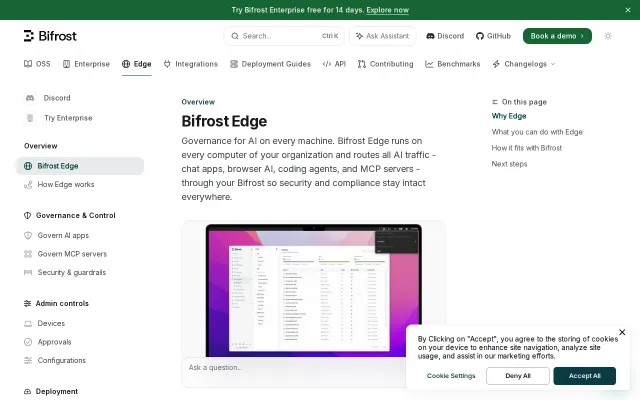Select the Edge tab
640x400 pixels.
pyautogui.click(x=136, y=64)
